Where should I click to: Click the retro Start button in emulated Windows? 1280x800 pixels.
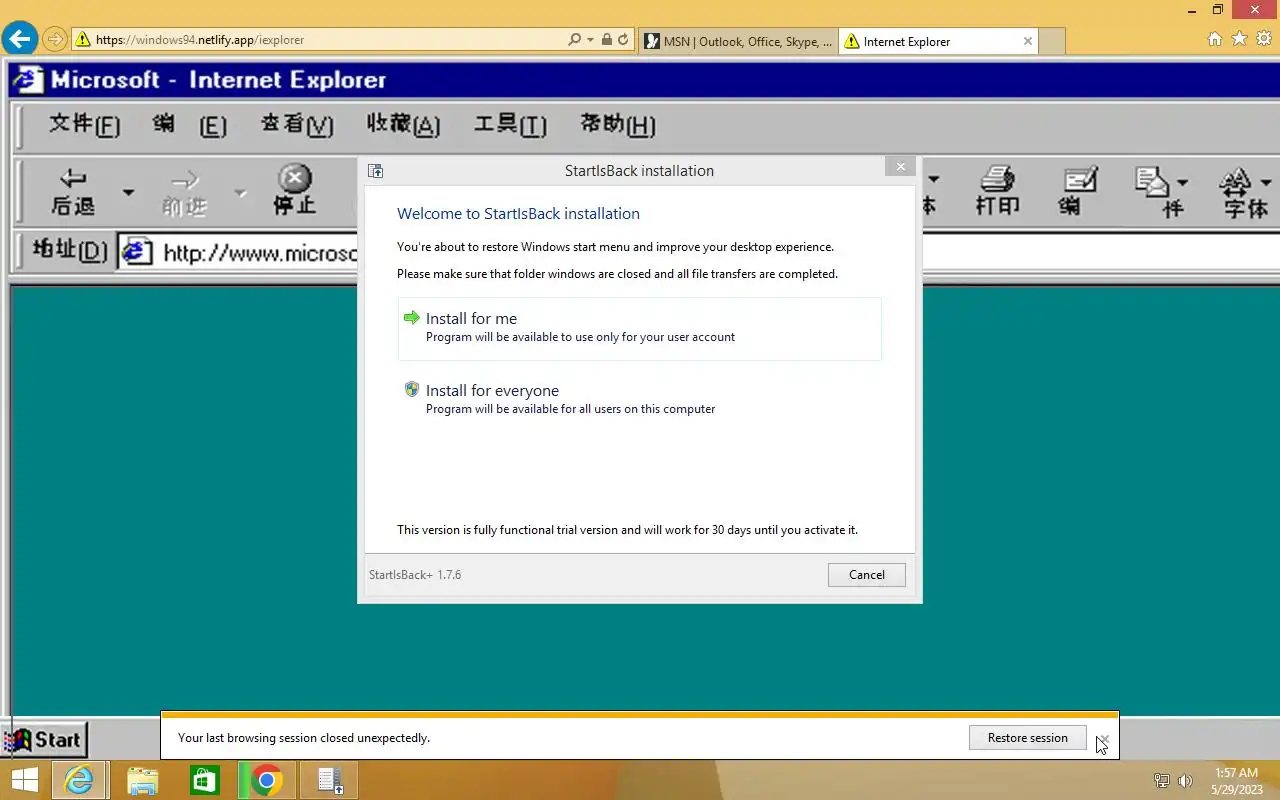click(x=45, y=741)
